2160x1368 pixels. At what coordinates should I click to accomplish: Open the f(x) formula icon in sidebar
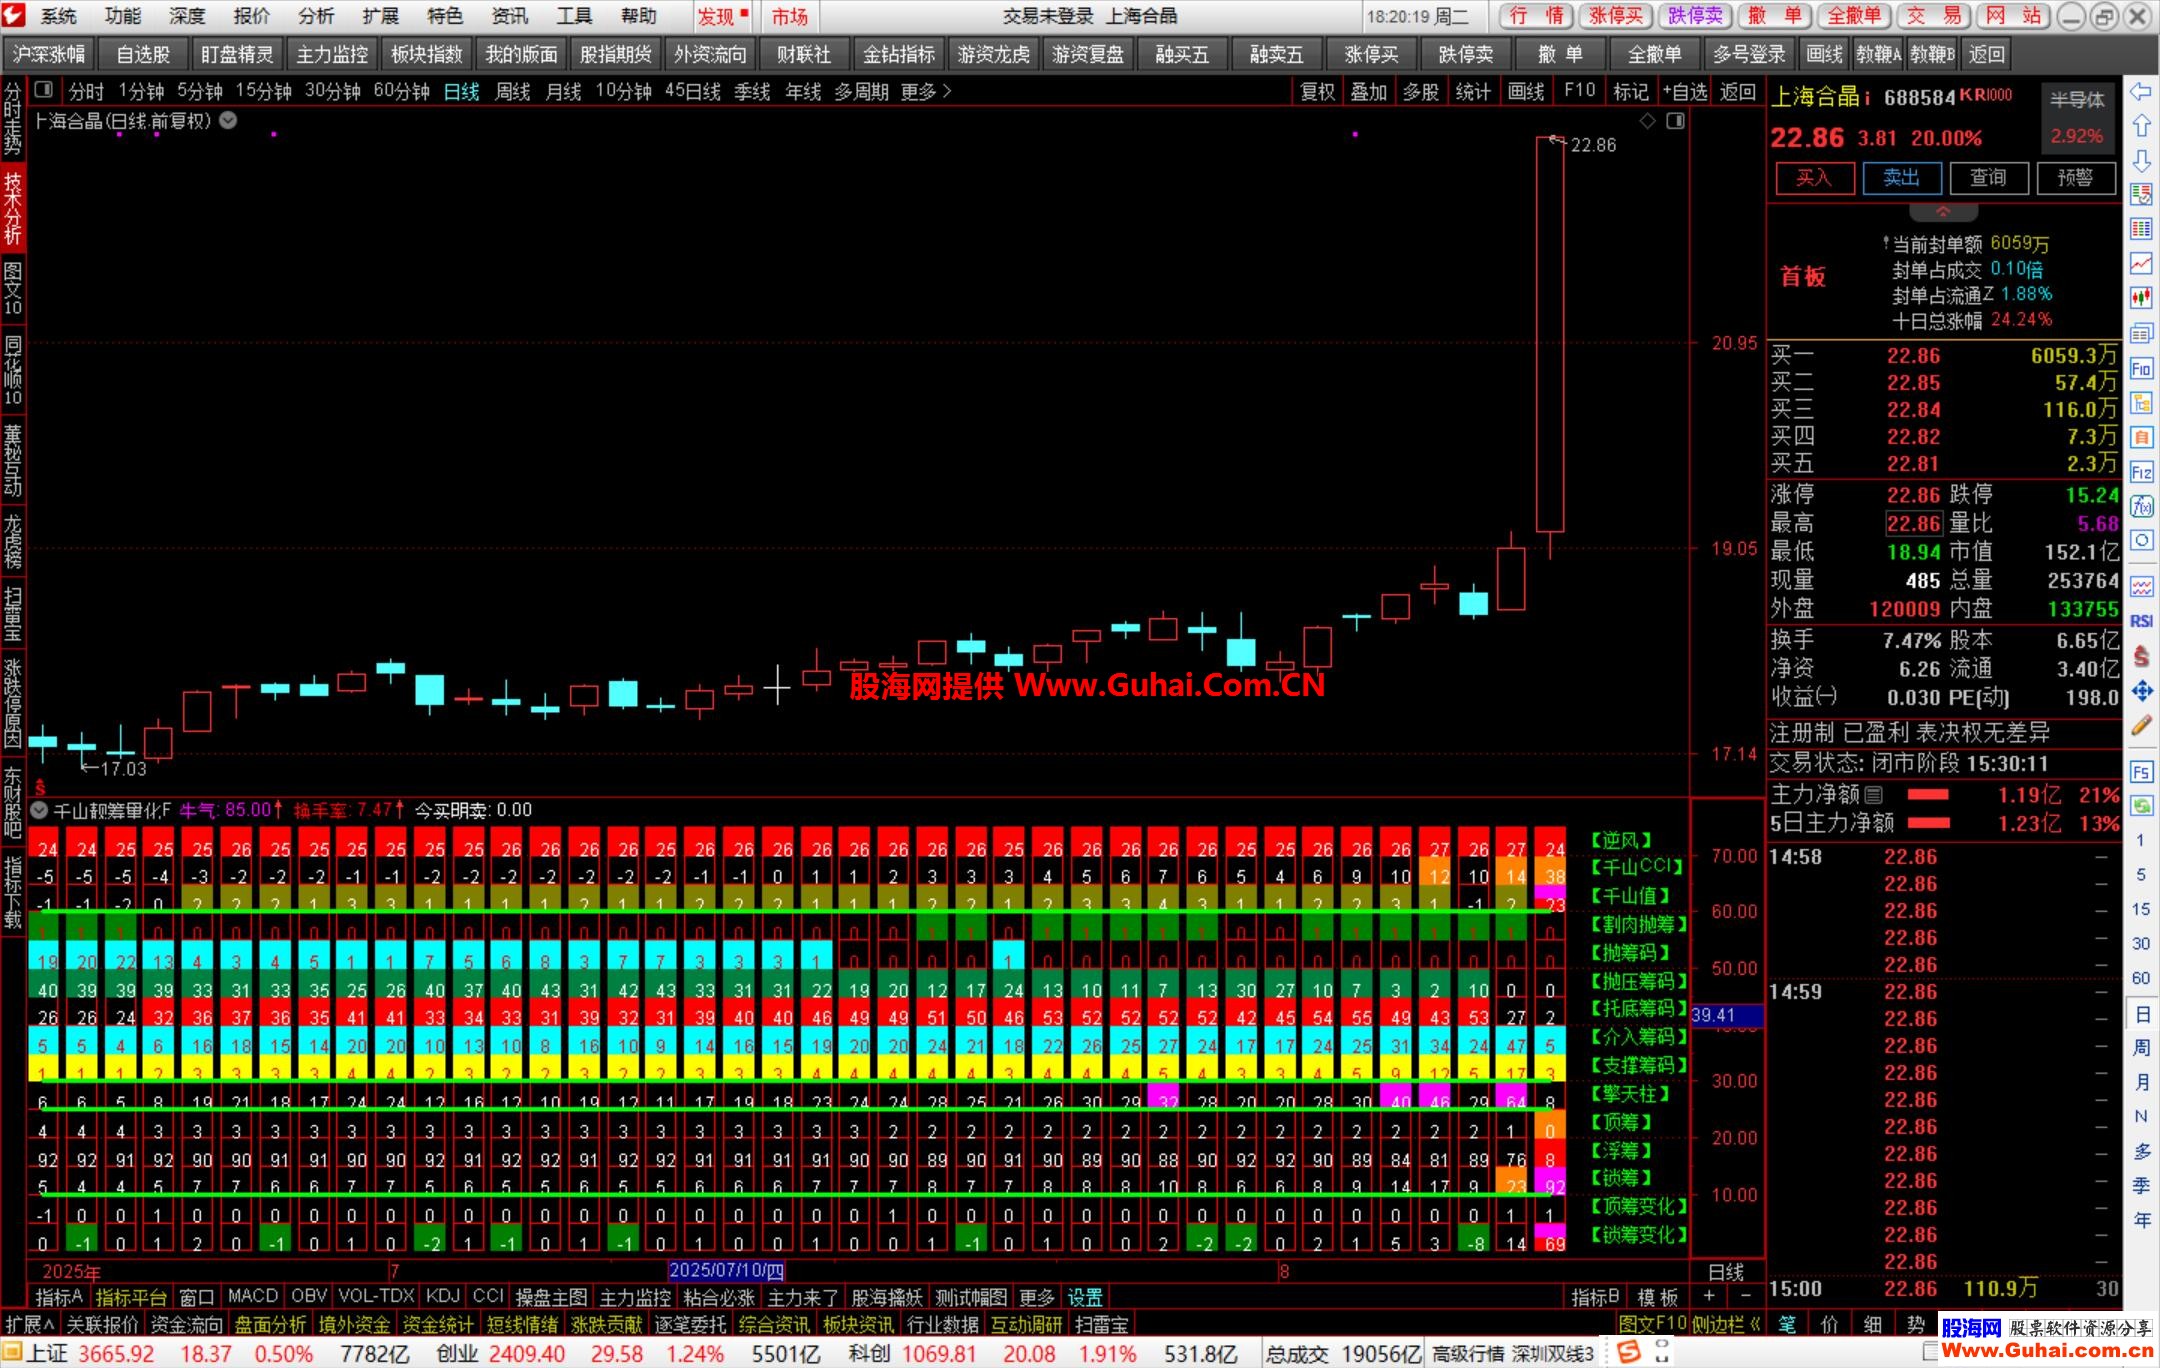[x=2140, y=507]
